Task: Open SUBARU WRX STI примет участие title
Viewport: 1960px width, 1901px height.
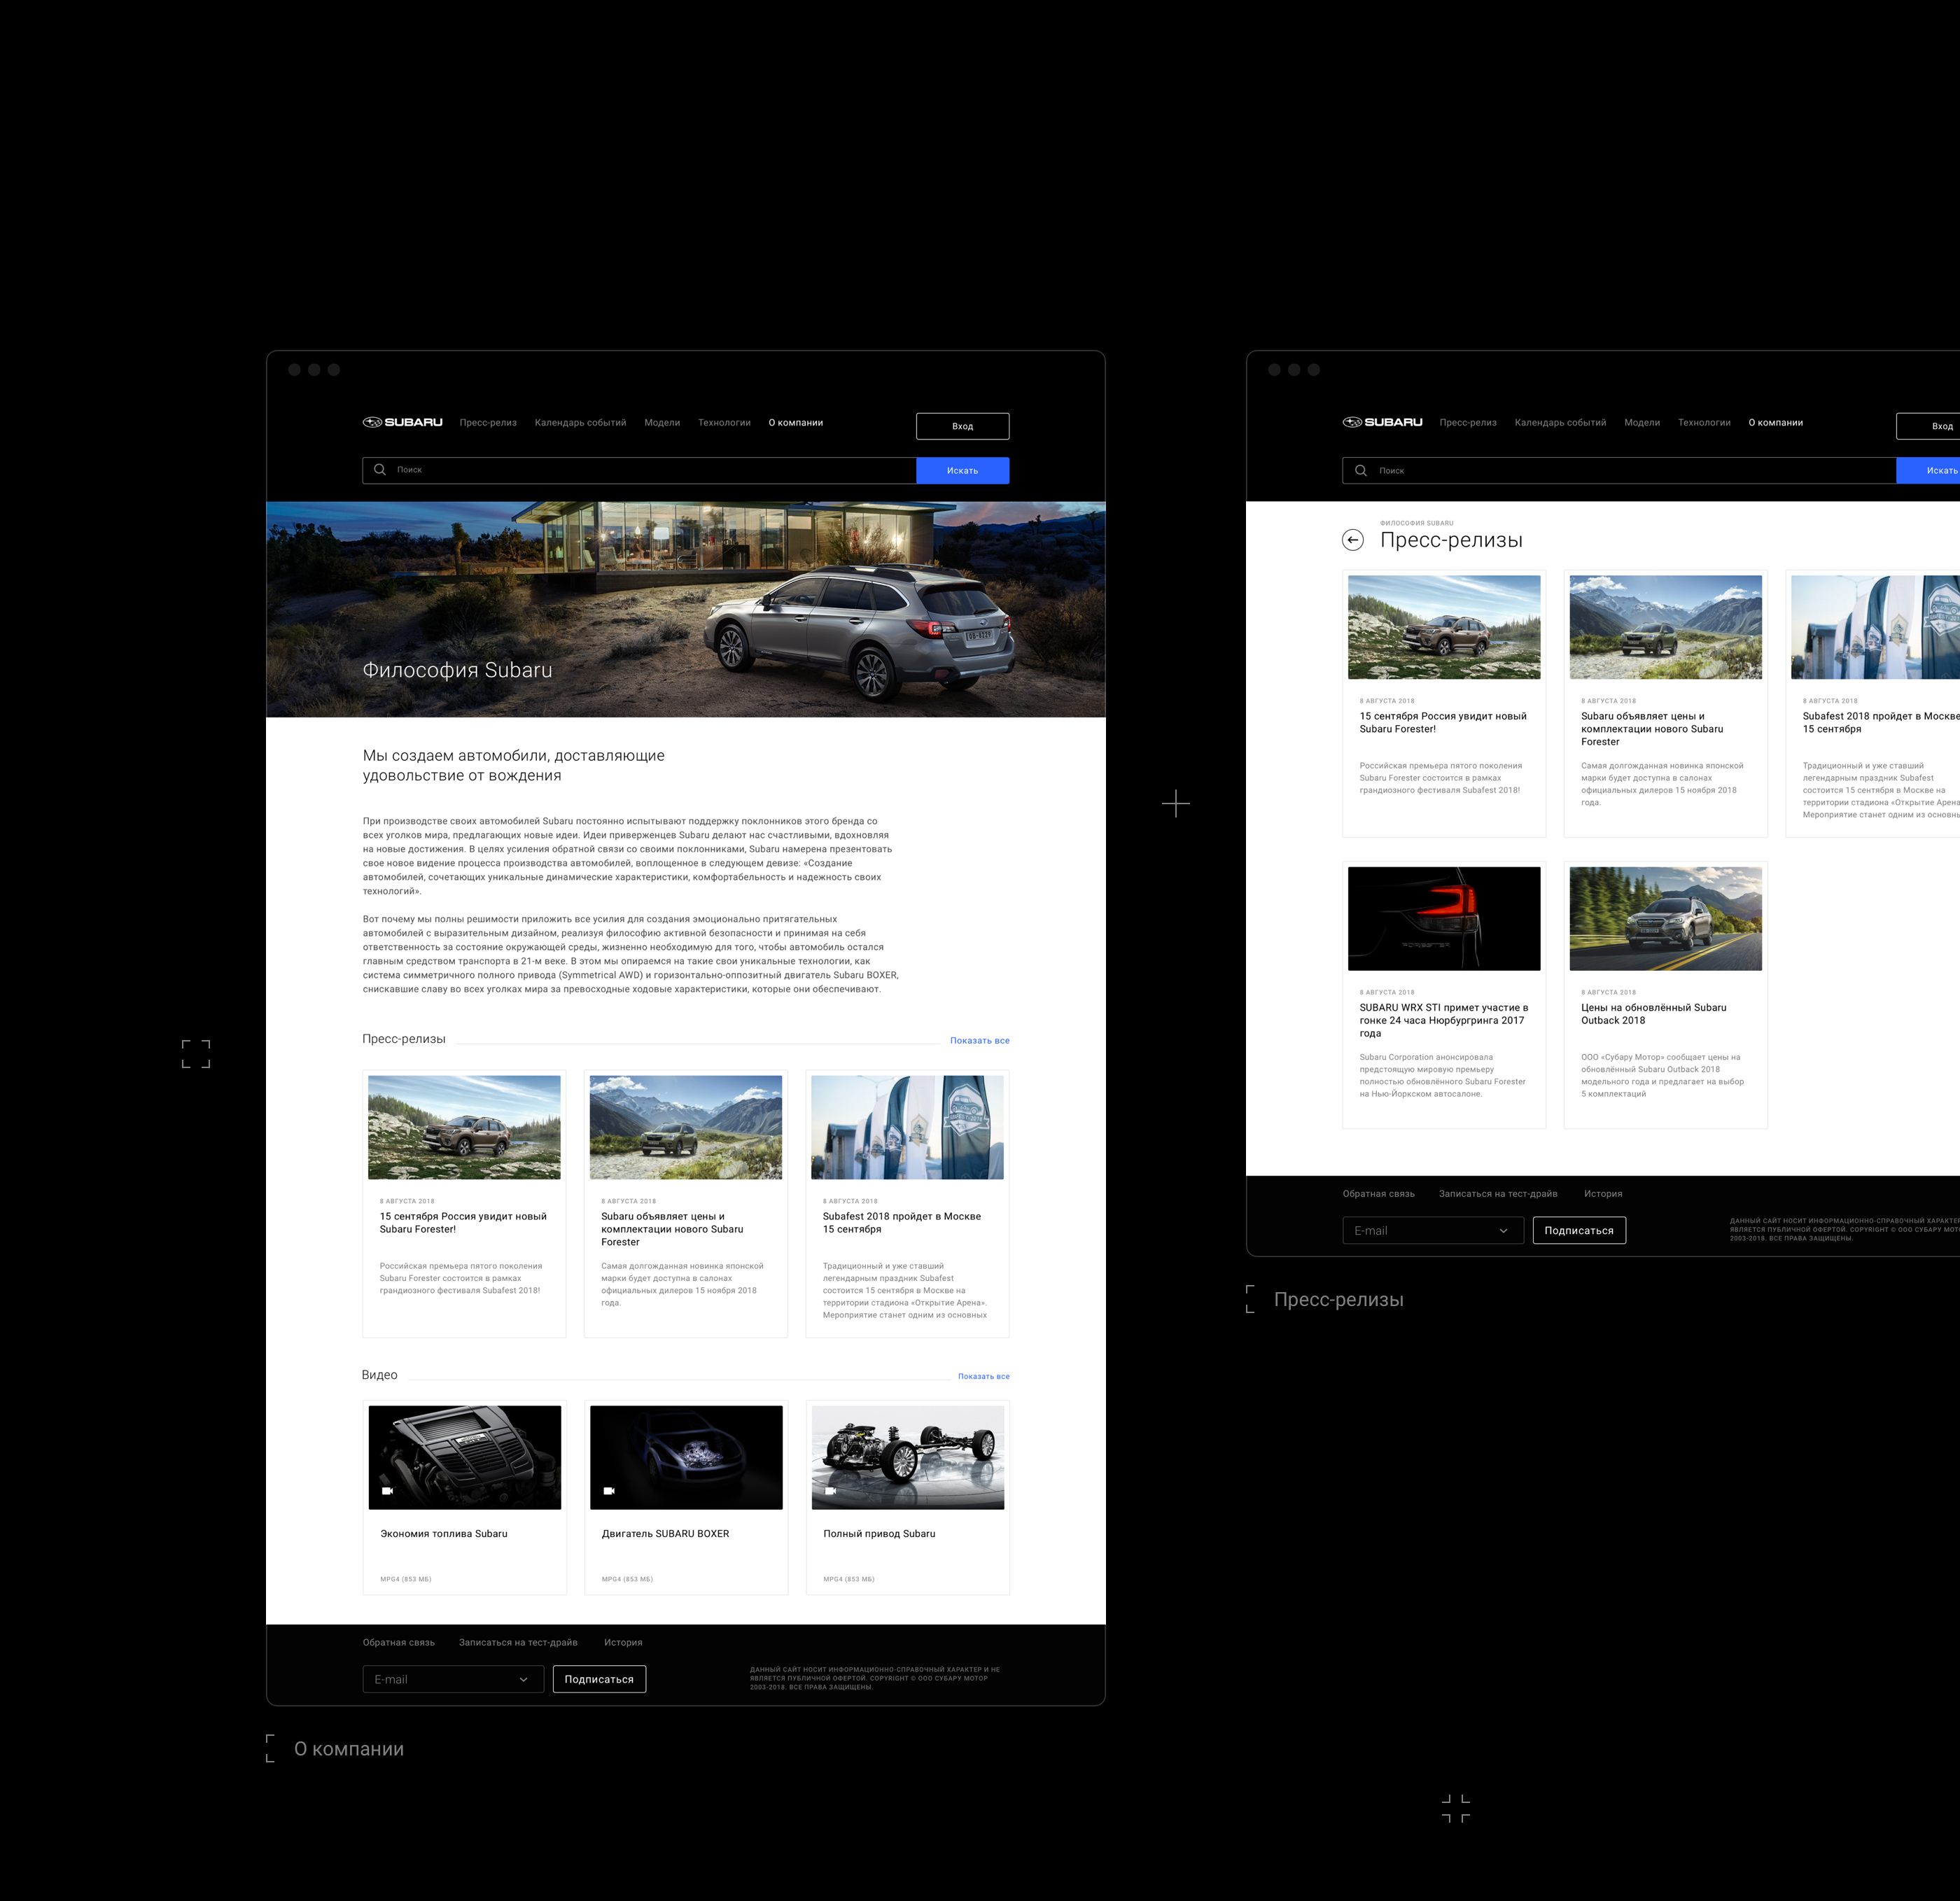Action: tap(1444, 1020)
